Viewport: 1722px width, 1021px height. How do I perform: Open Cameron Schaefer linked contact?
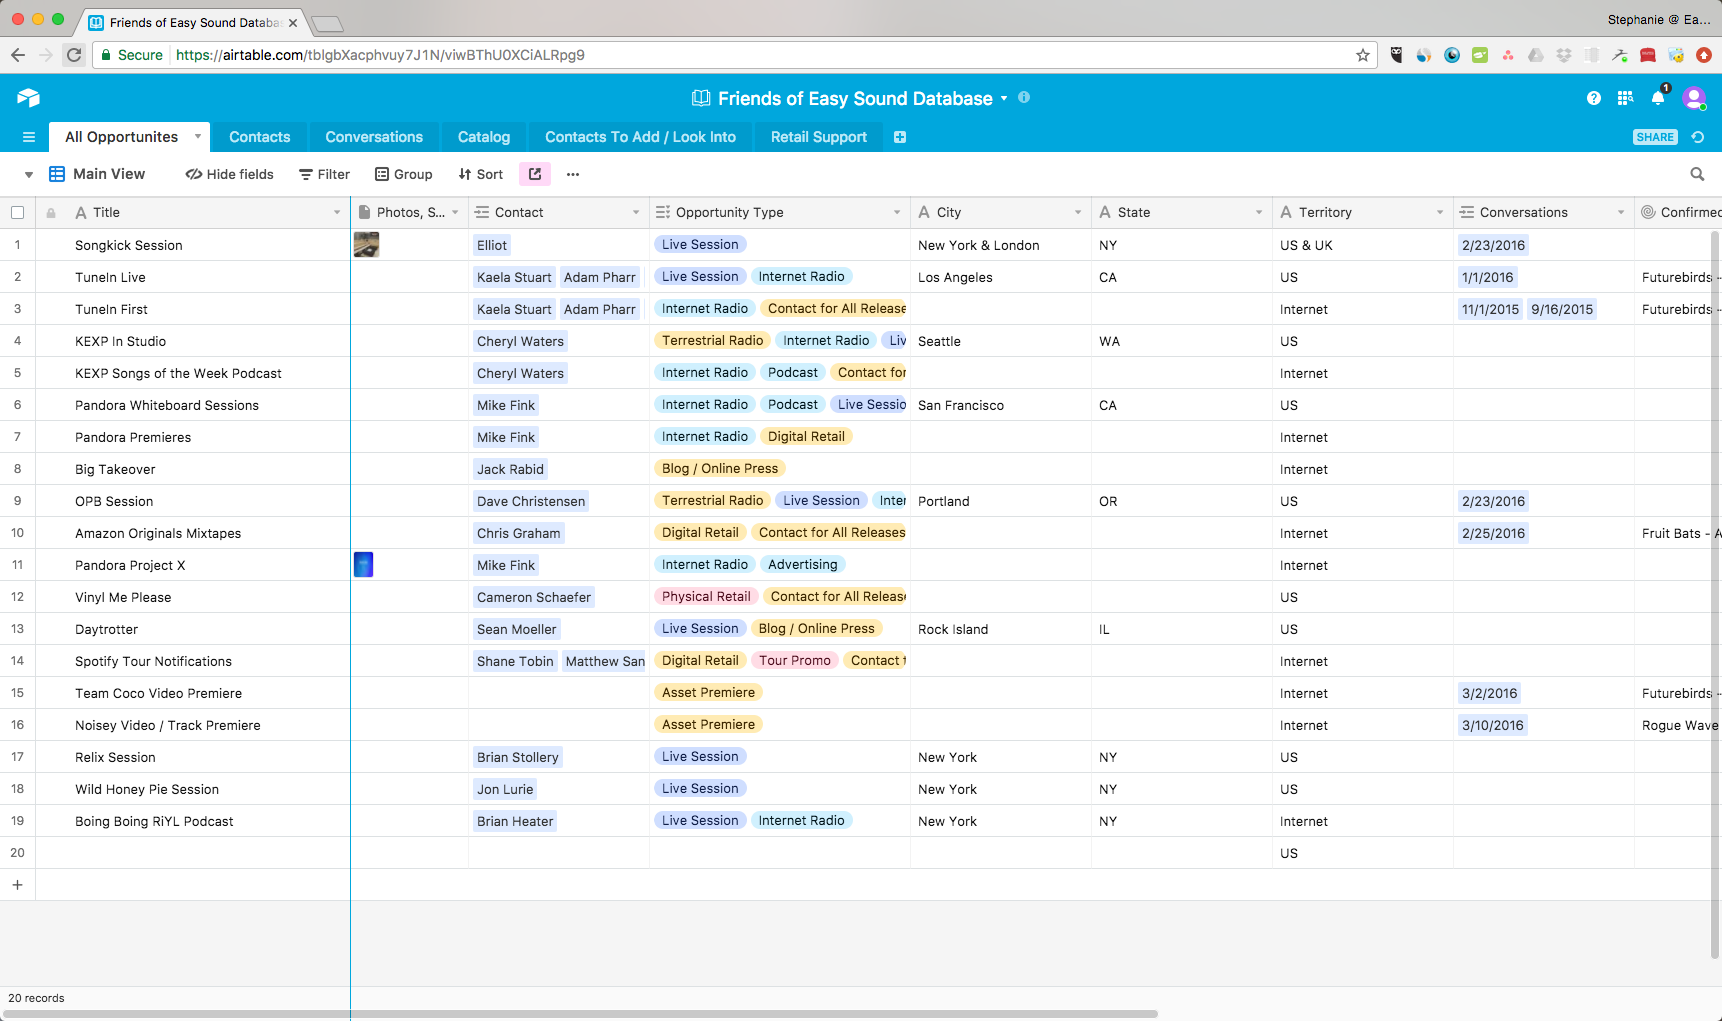point(534,597)
